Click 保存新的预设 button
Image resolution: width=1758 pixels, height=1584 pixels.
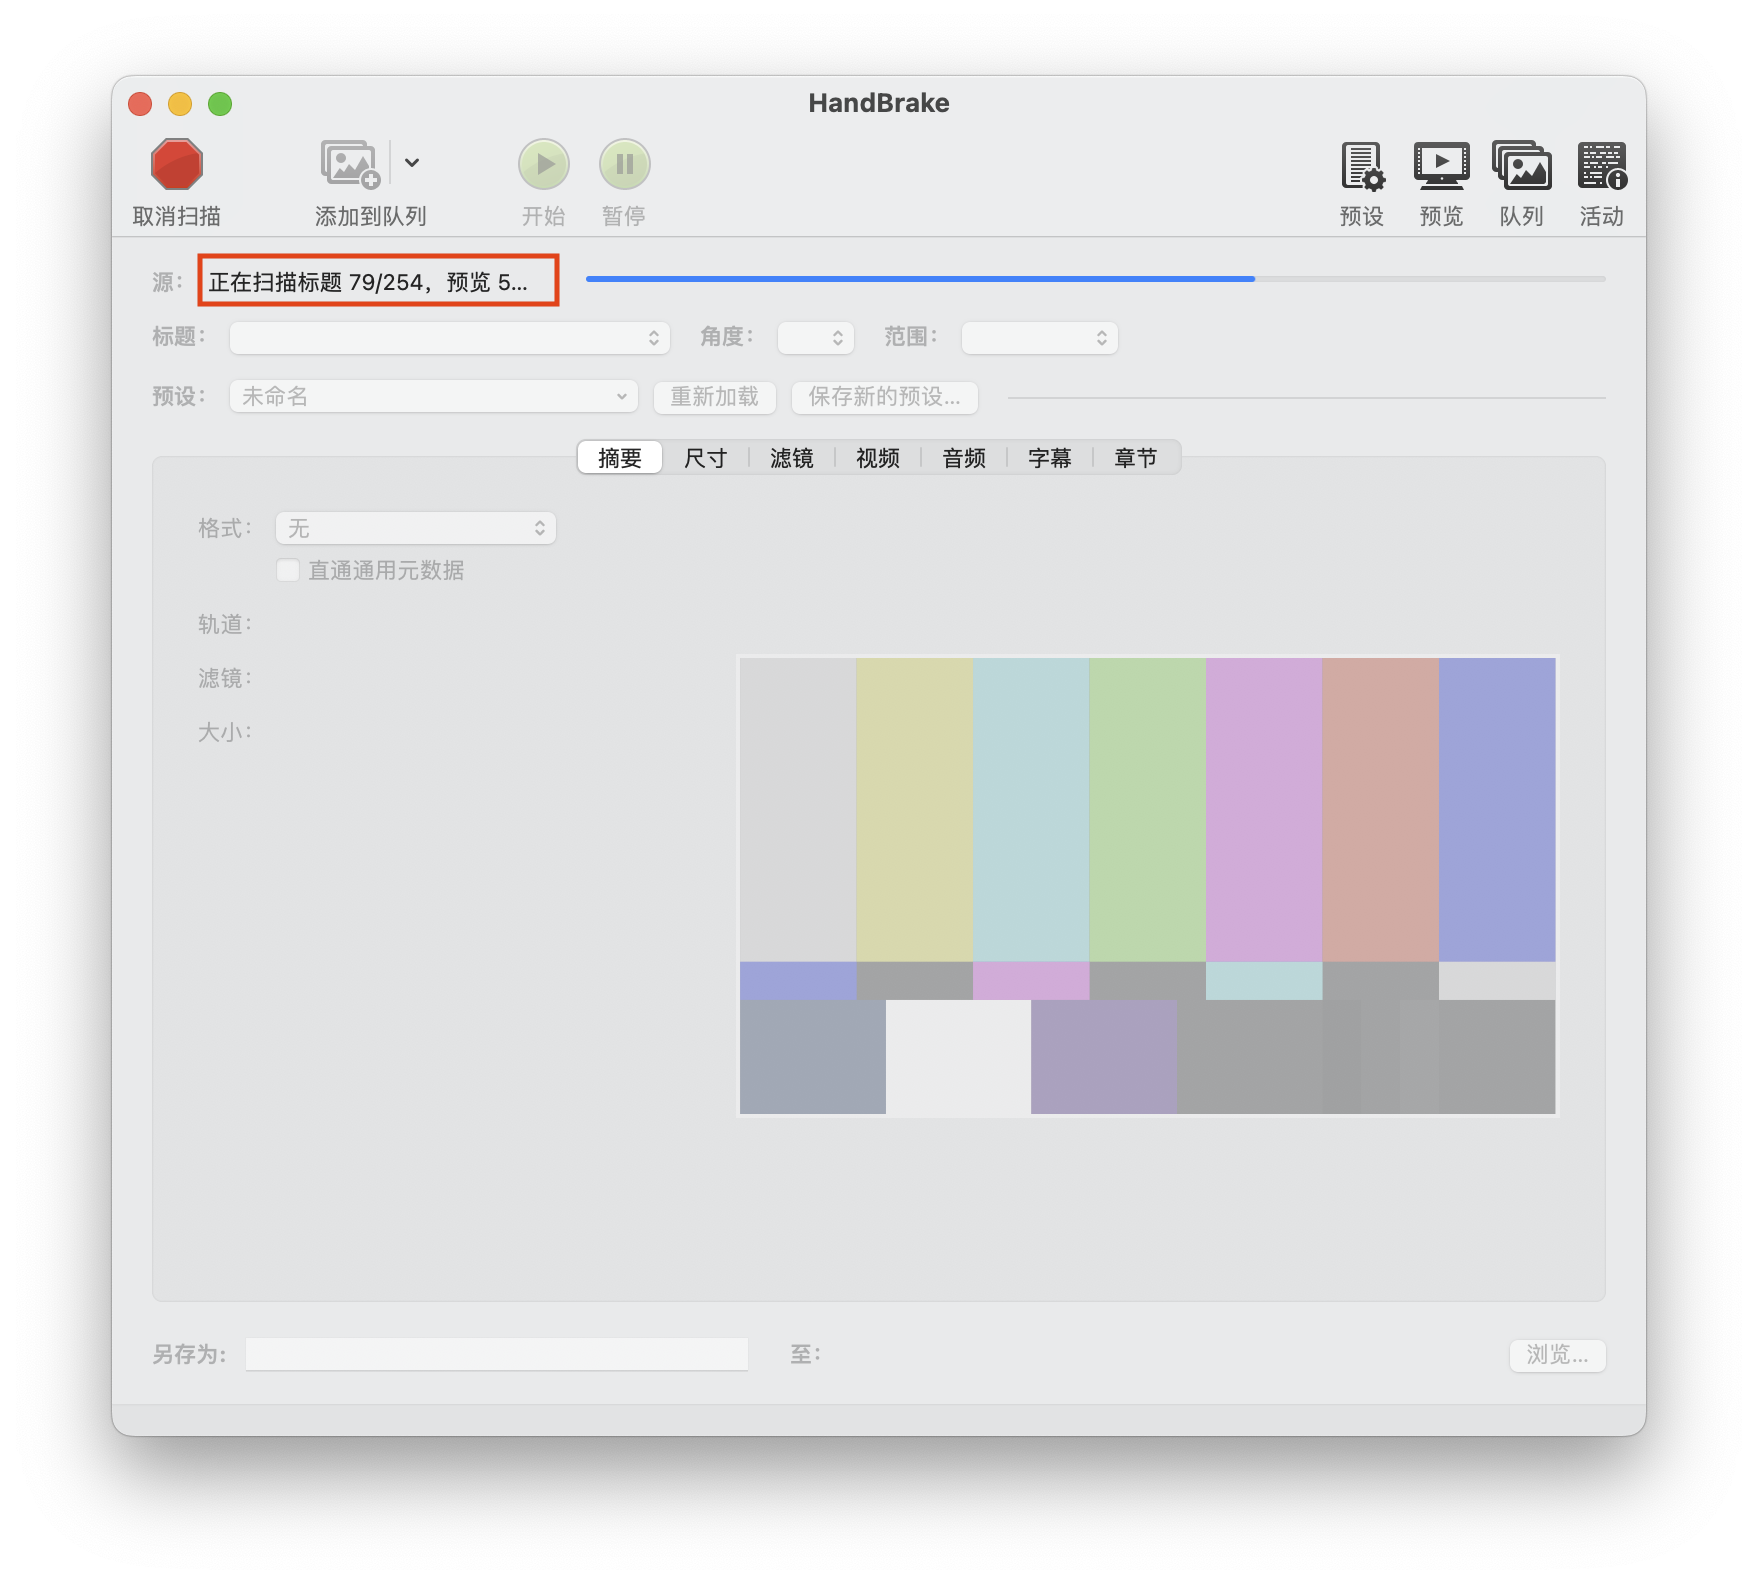884,397
